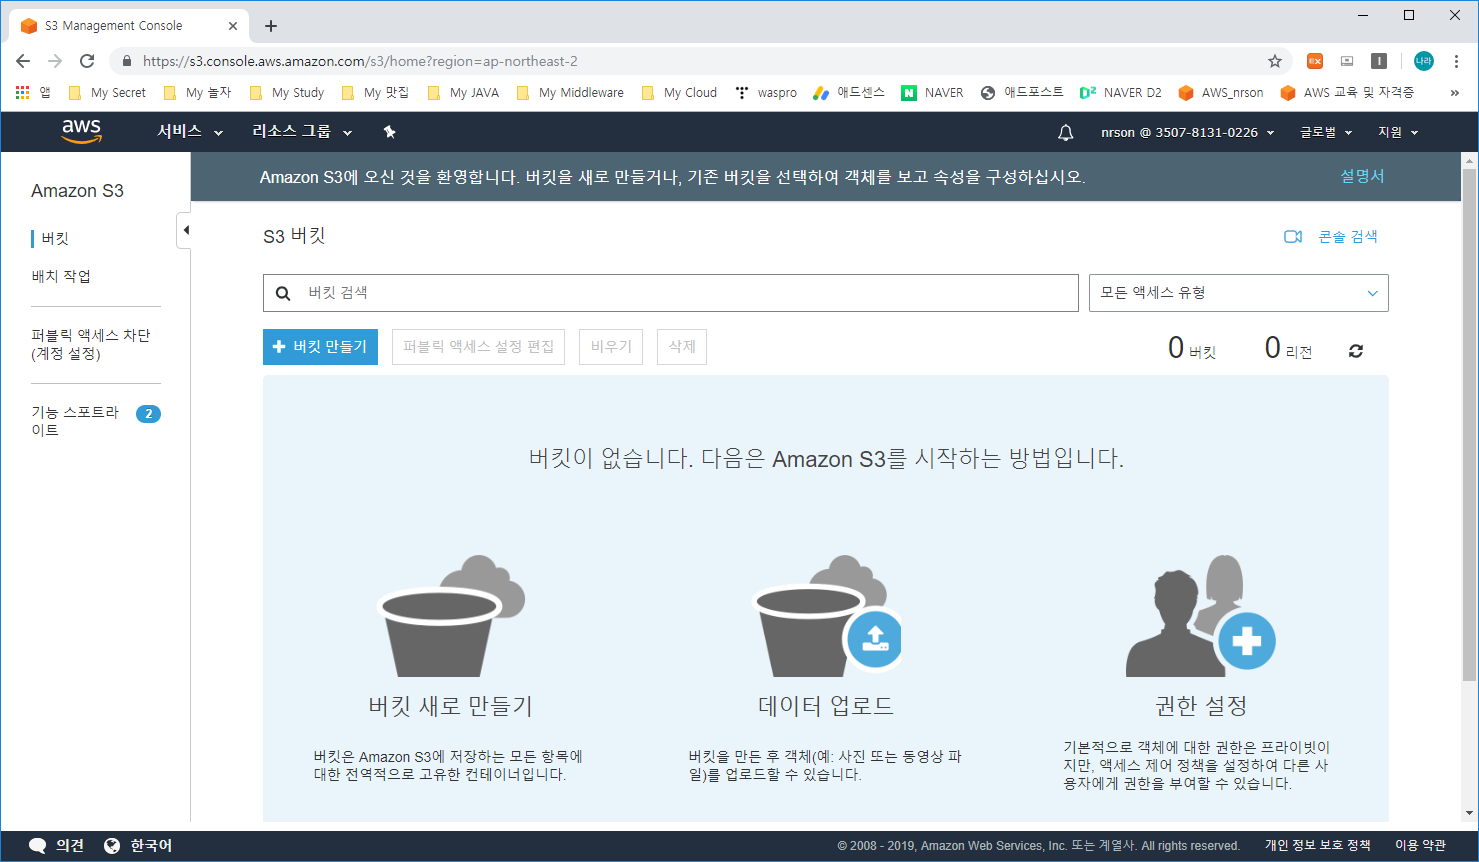Click the 이용 약관 terms link

(x=1420, y=846)
